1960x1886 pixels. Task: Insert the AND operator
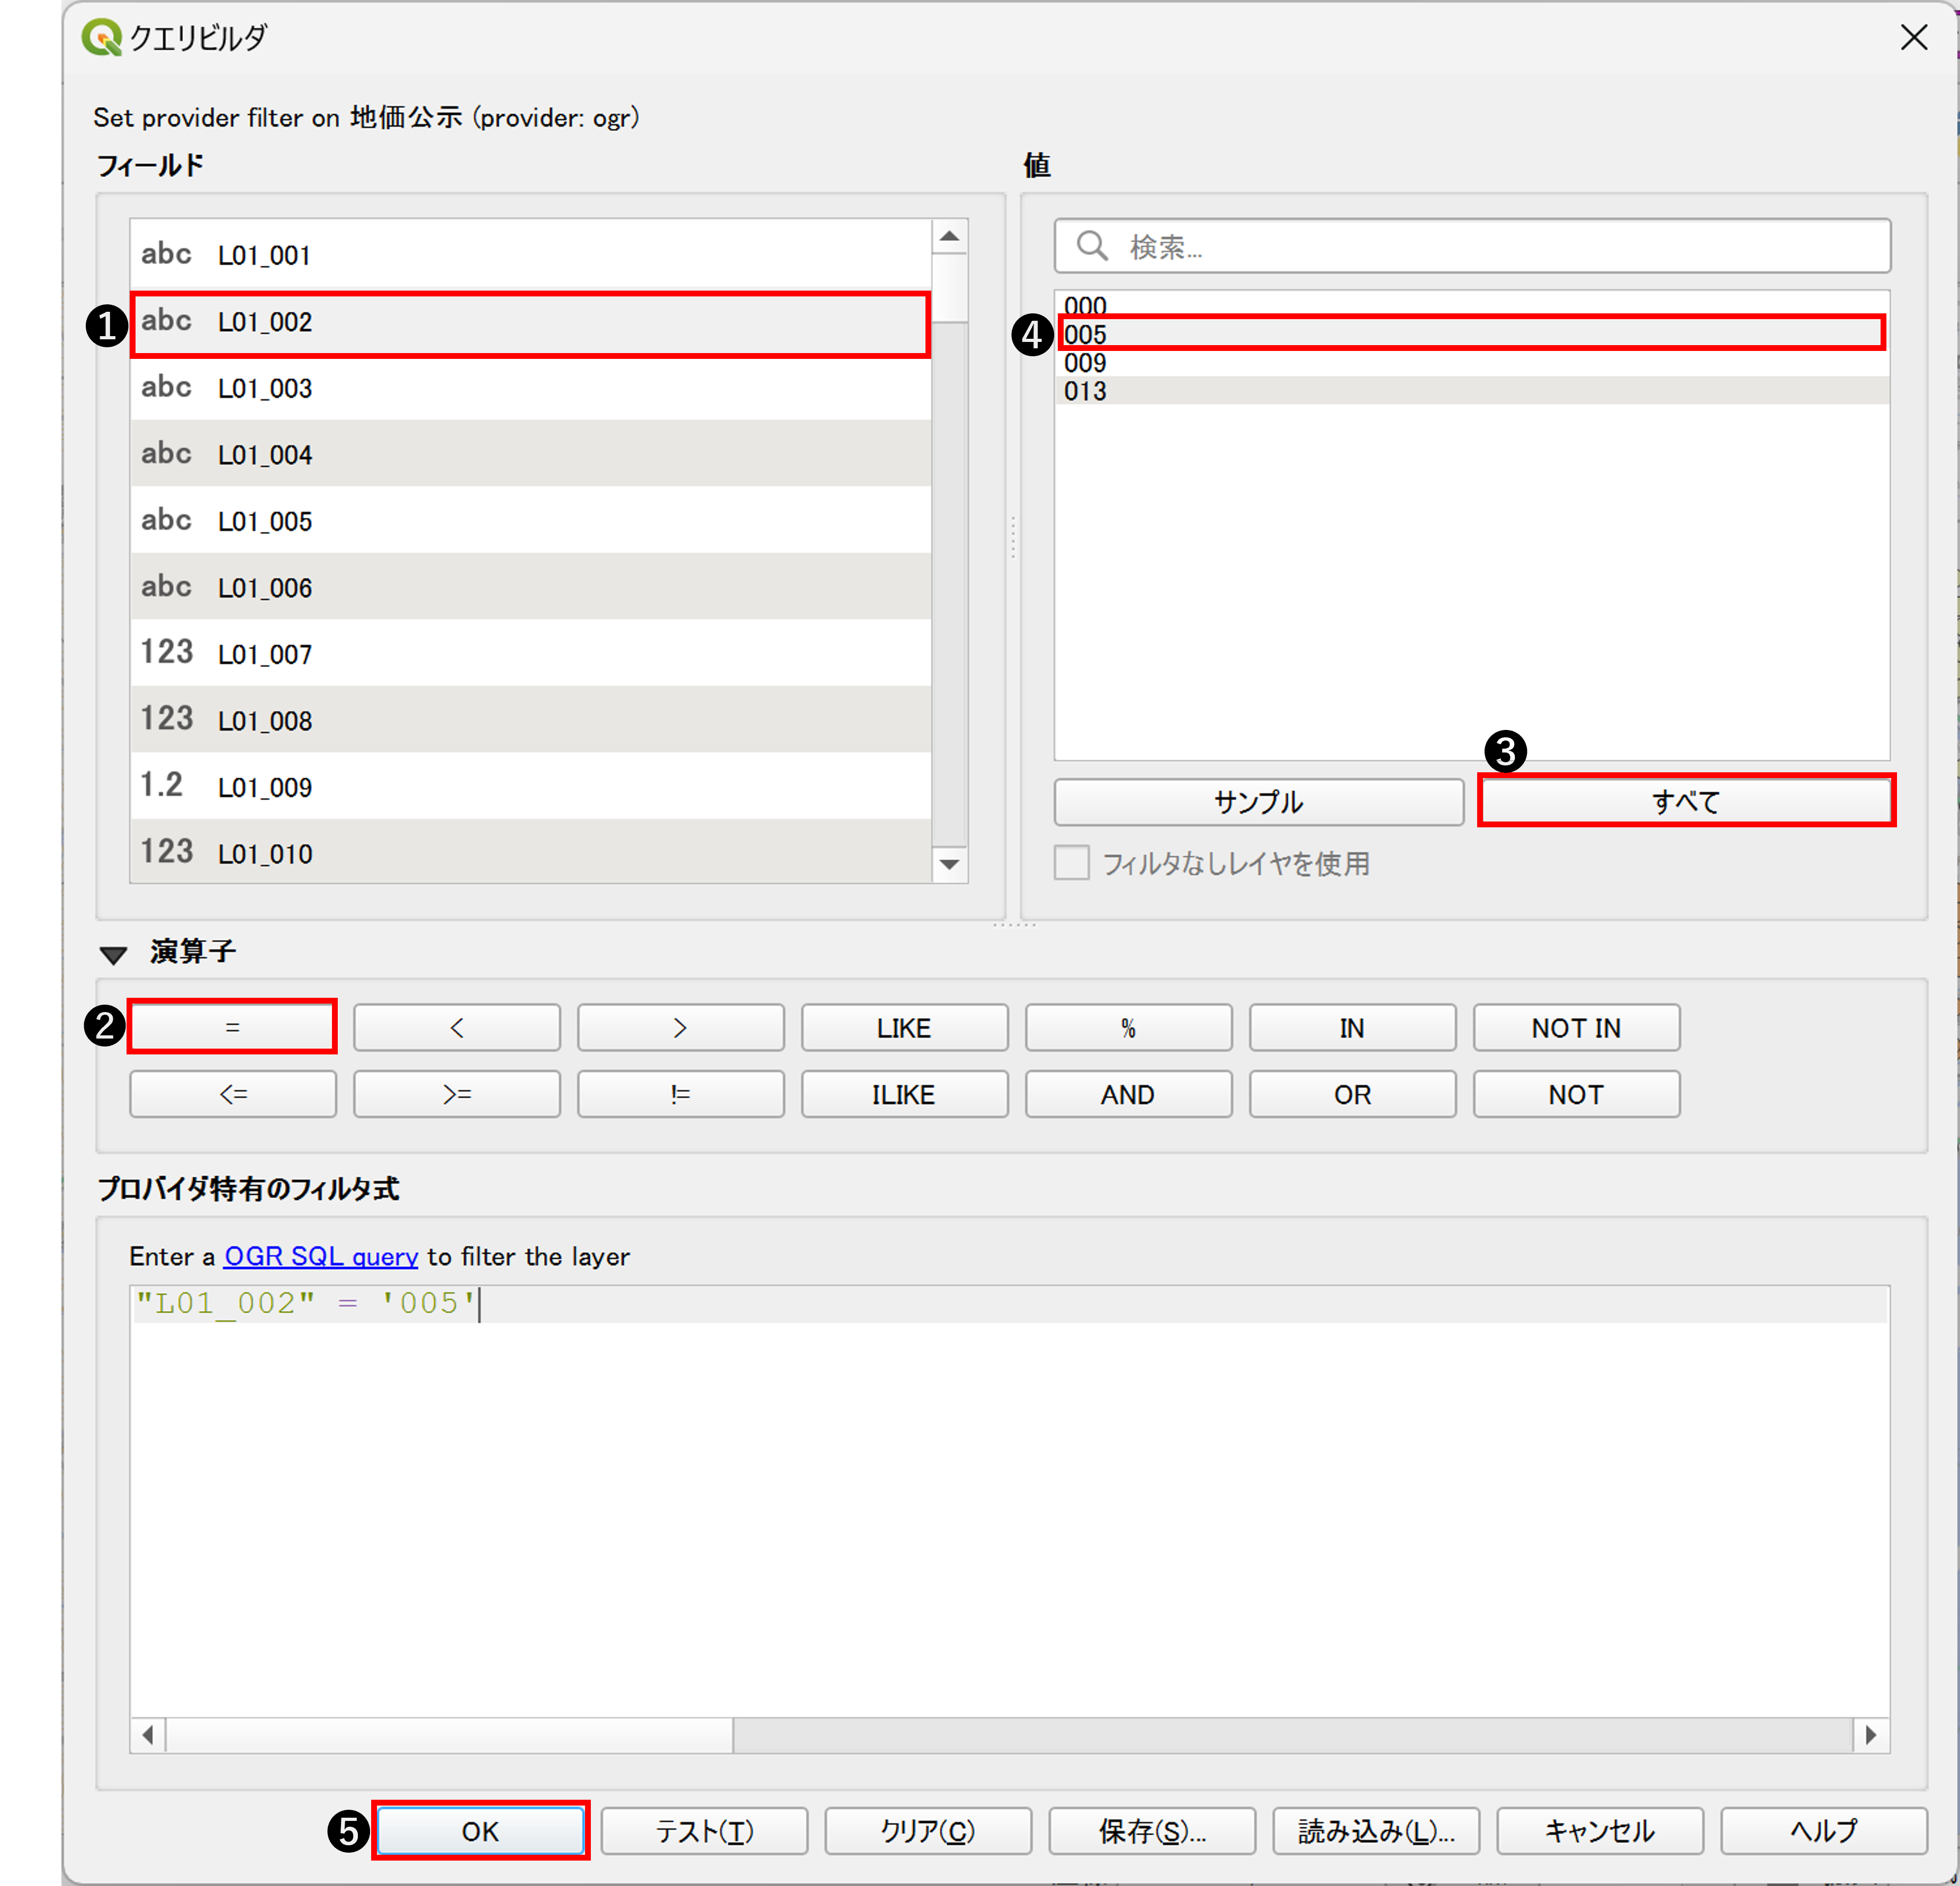tap(1129, 1094)
